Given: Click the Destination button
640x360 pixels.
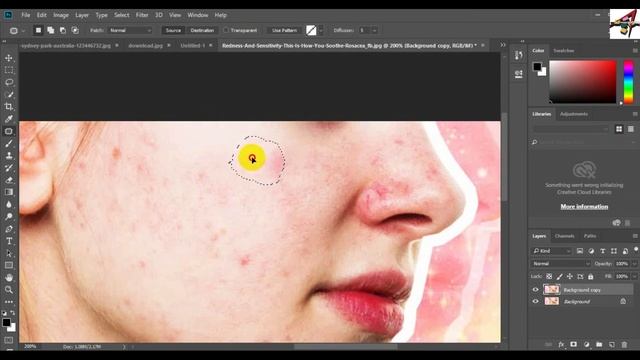Looking at the screenshot, I should coord(202,30).
